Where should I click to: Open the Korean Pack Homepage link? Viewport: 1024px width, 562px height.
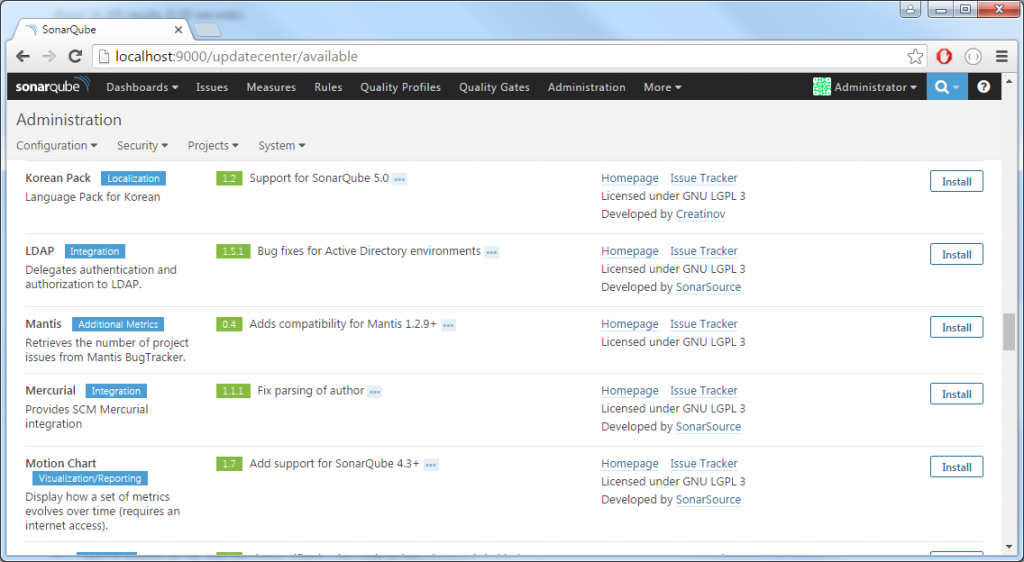[x=630, y=178]
